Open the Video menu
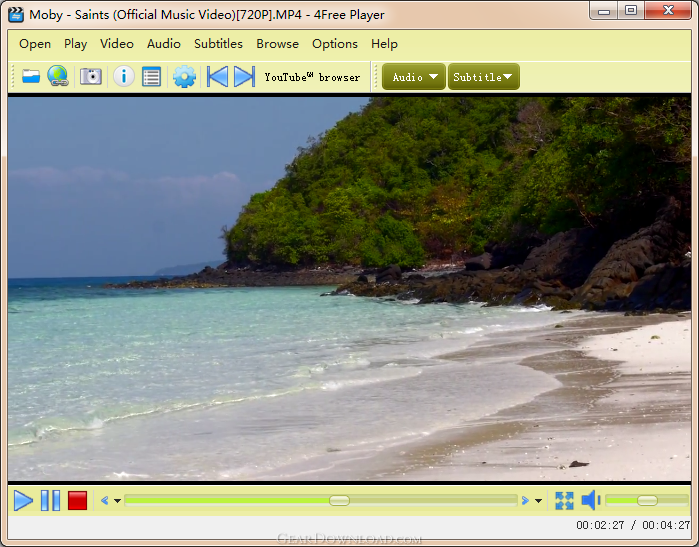 coord(117,44)
